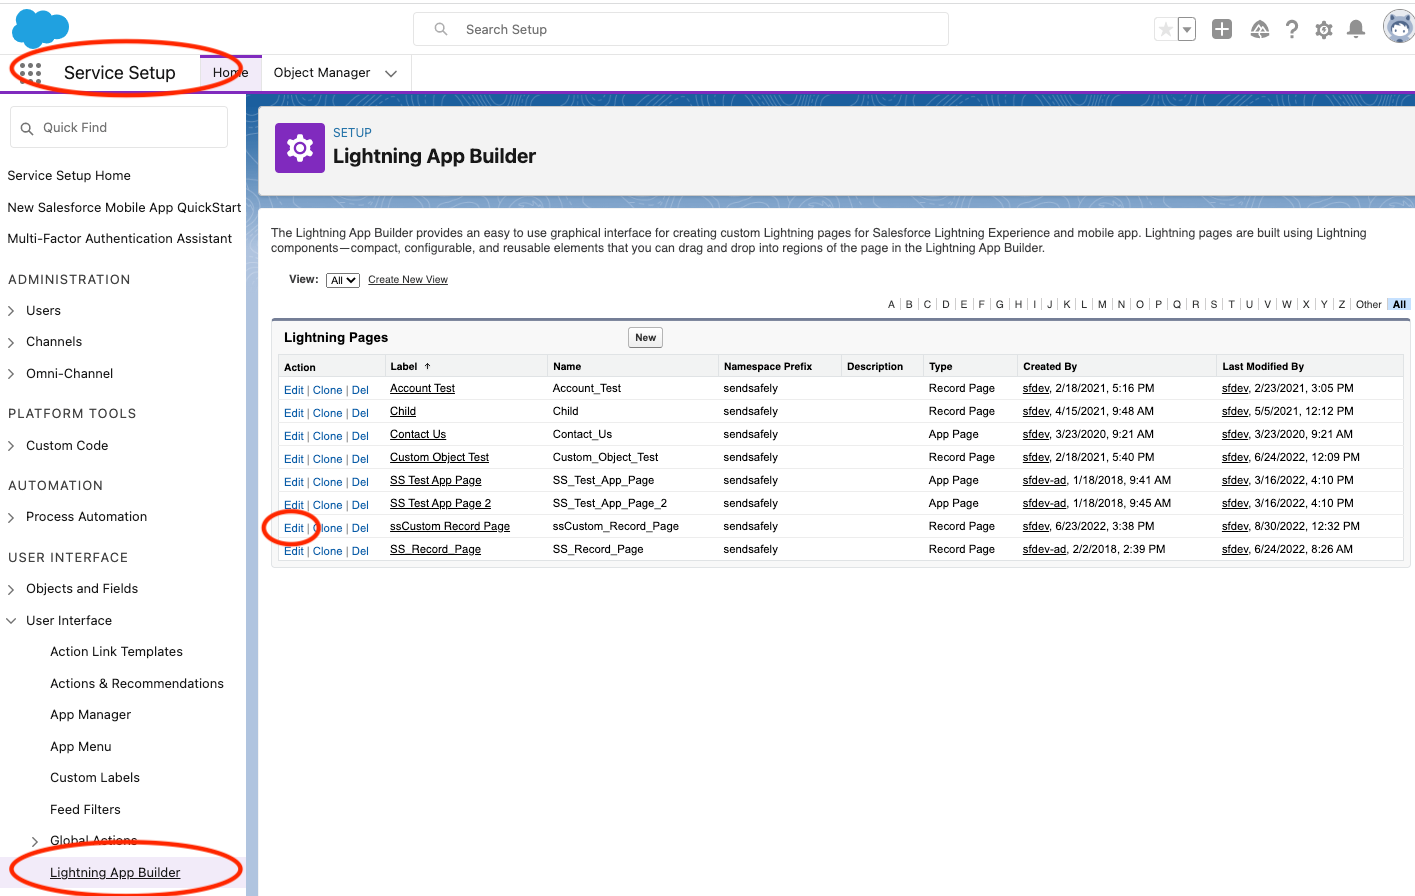This screenshot has height=896, width=1415.
Task: Filter pages by letter S
Action: click(1214, 305)
